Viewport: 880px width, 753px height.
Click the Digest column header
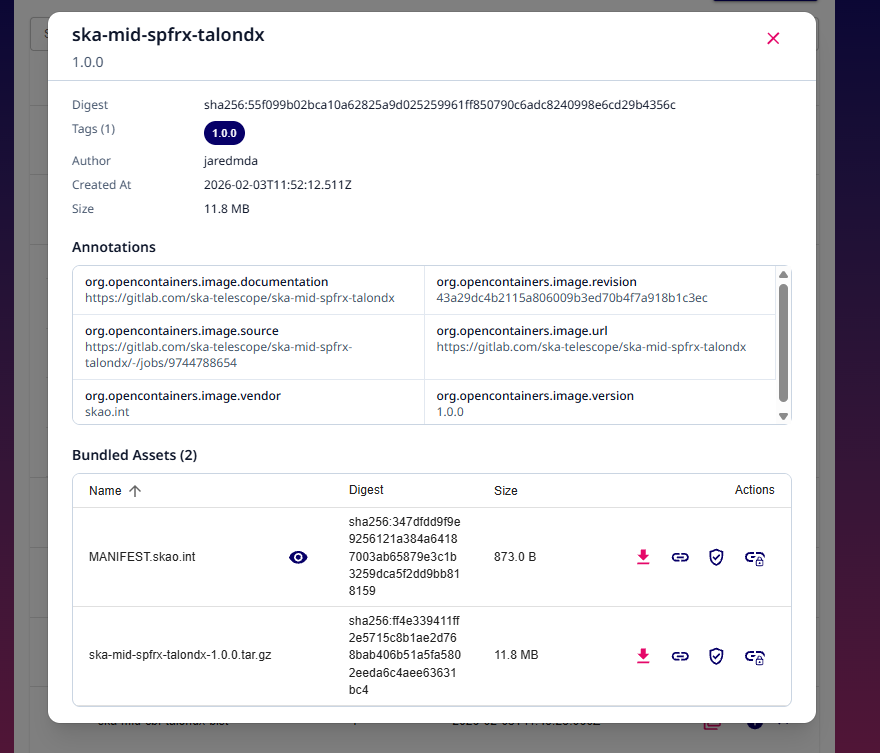coord(366,490)
